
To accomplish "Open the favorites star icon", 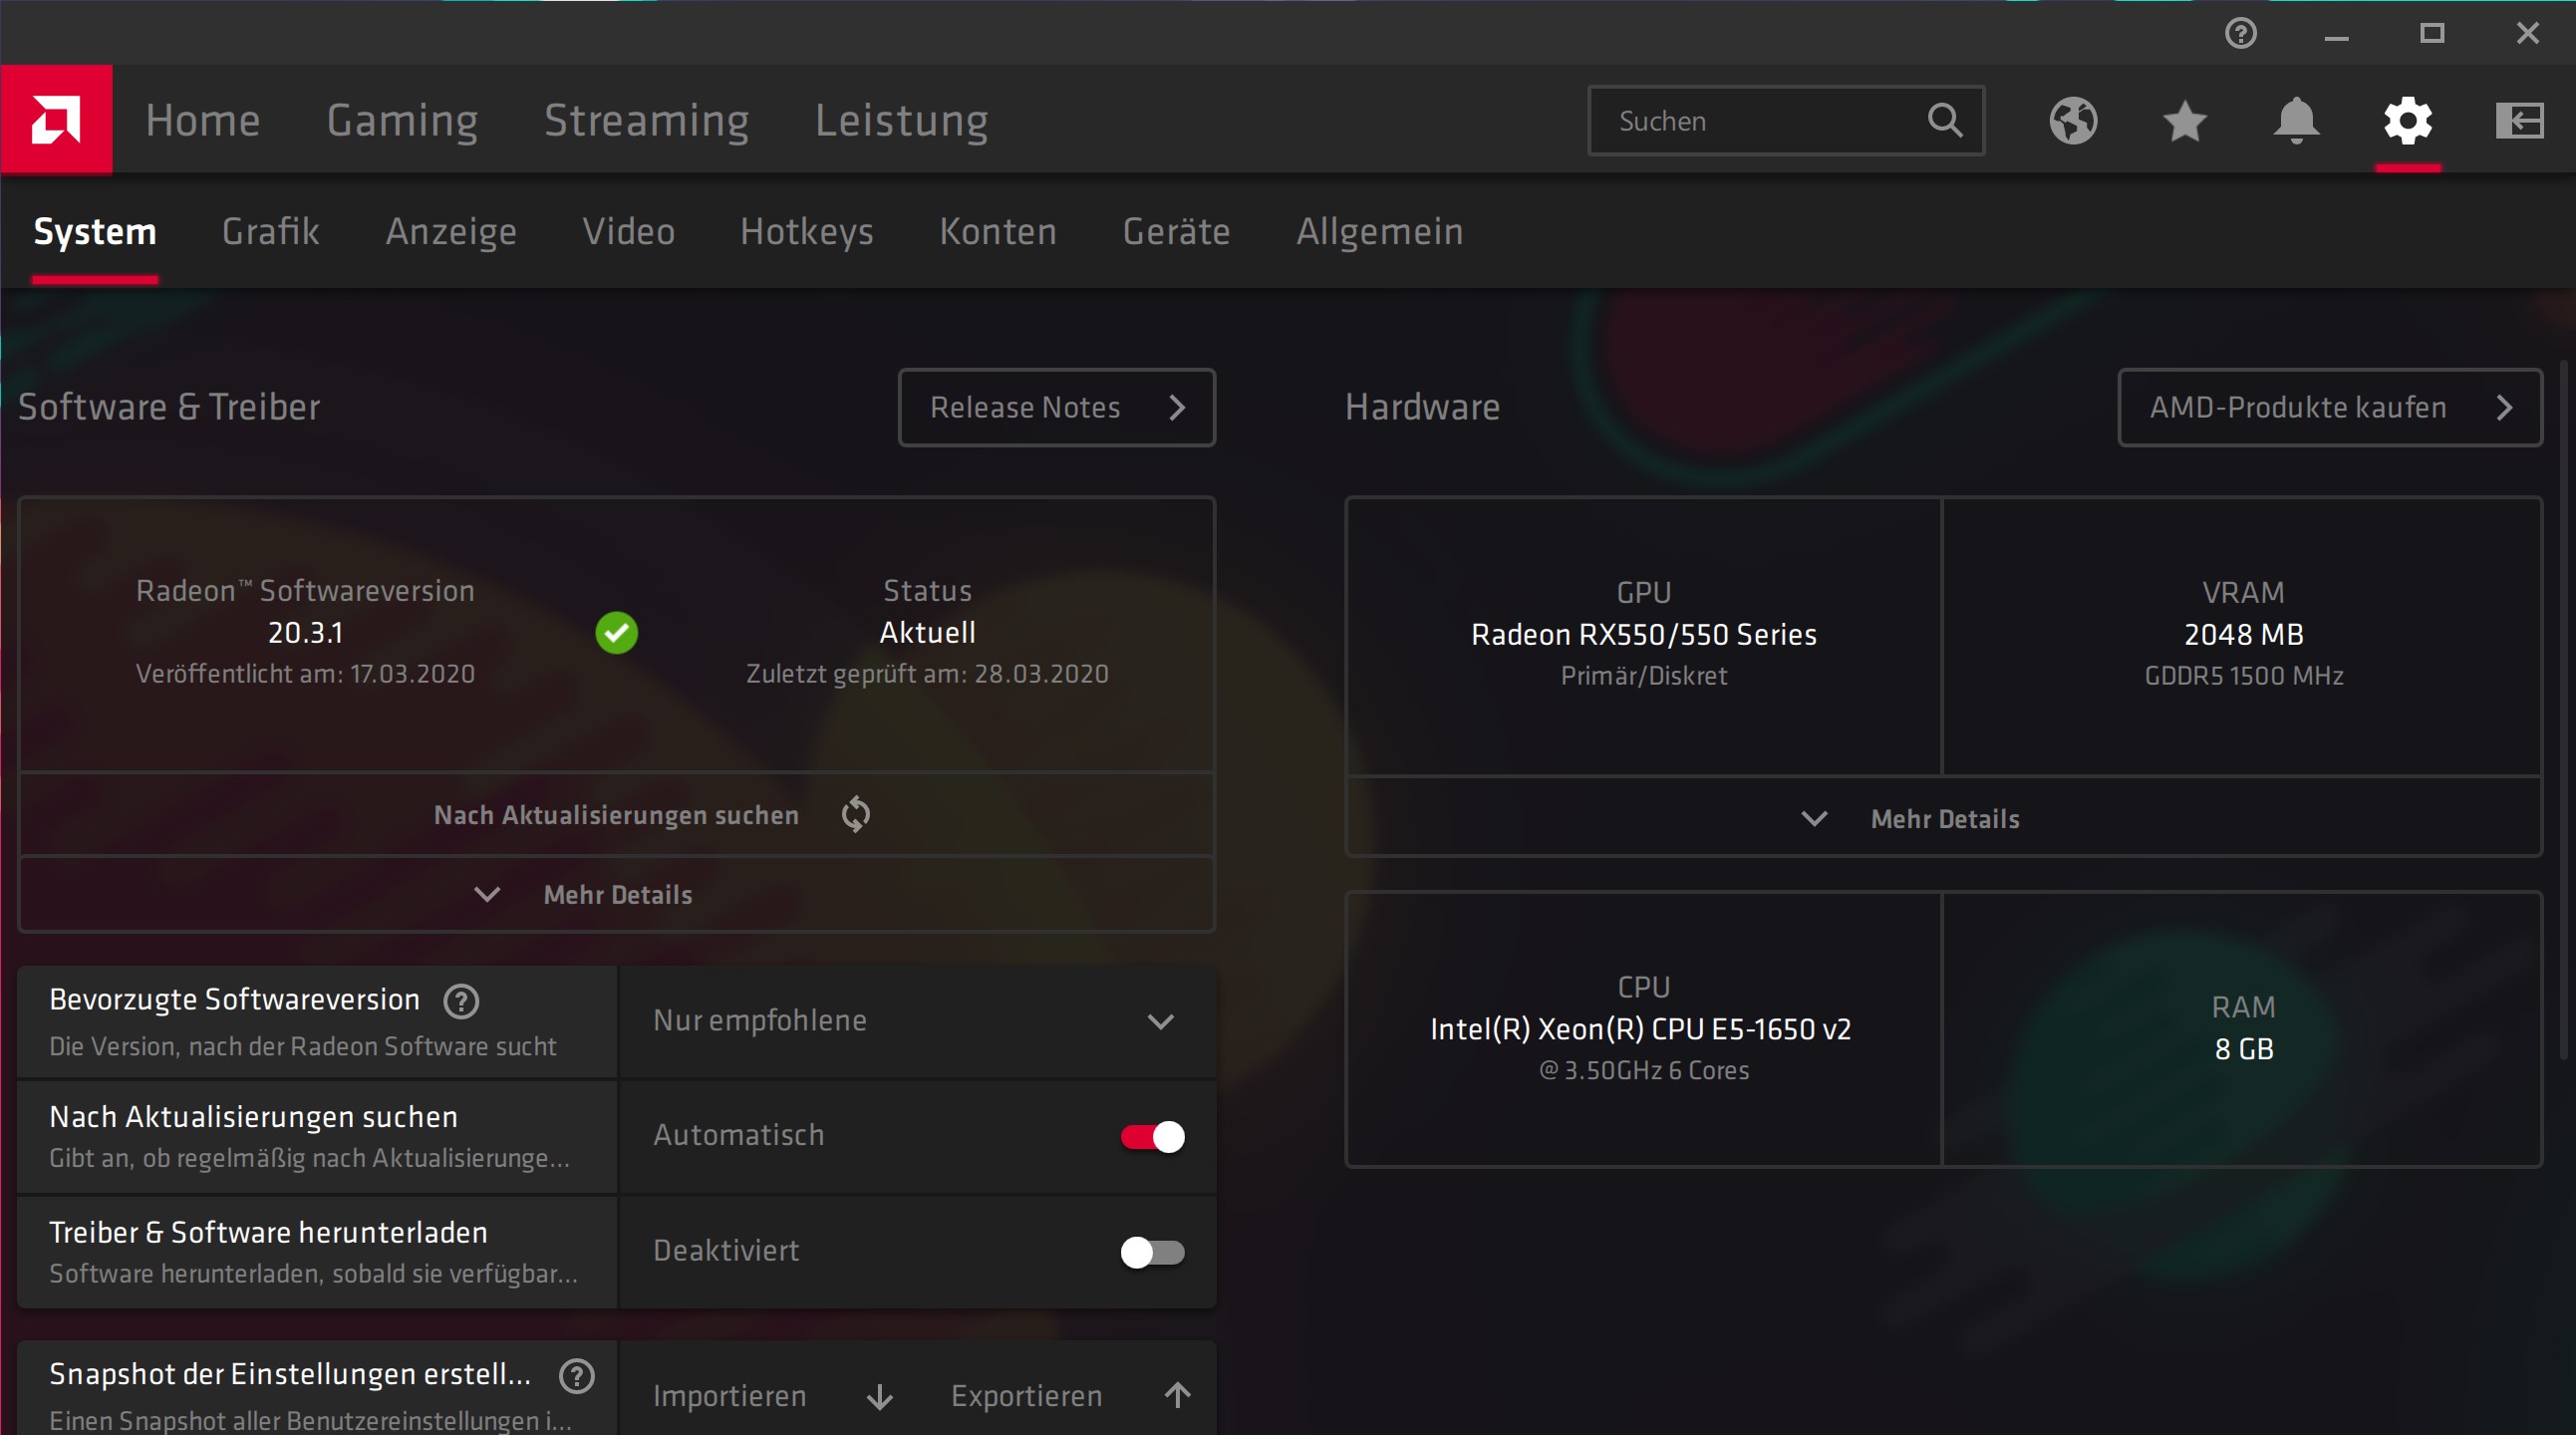I will pyautogui.click(x=2185, y=121).
